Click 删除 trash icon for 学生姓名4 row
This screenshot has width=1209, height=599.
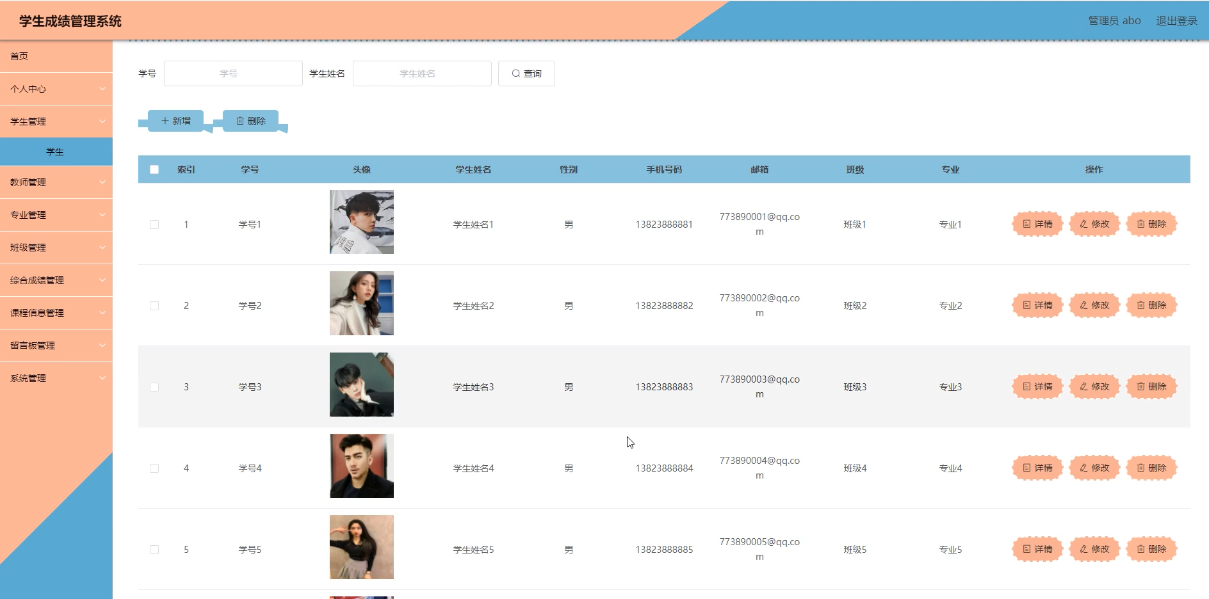point(1141,468)
